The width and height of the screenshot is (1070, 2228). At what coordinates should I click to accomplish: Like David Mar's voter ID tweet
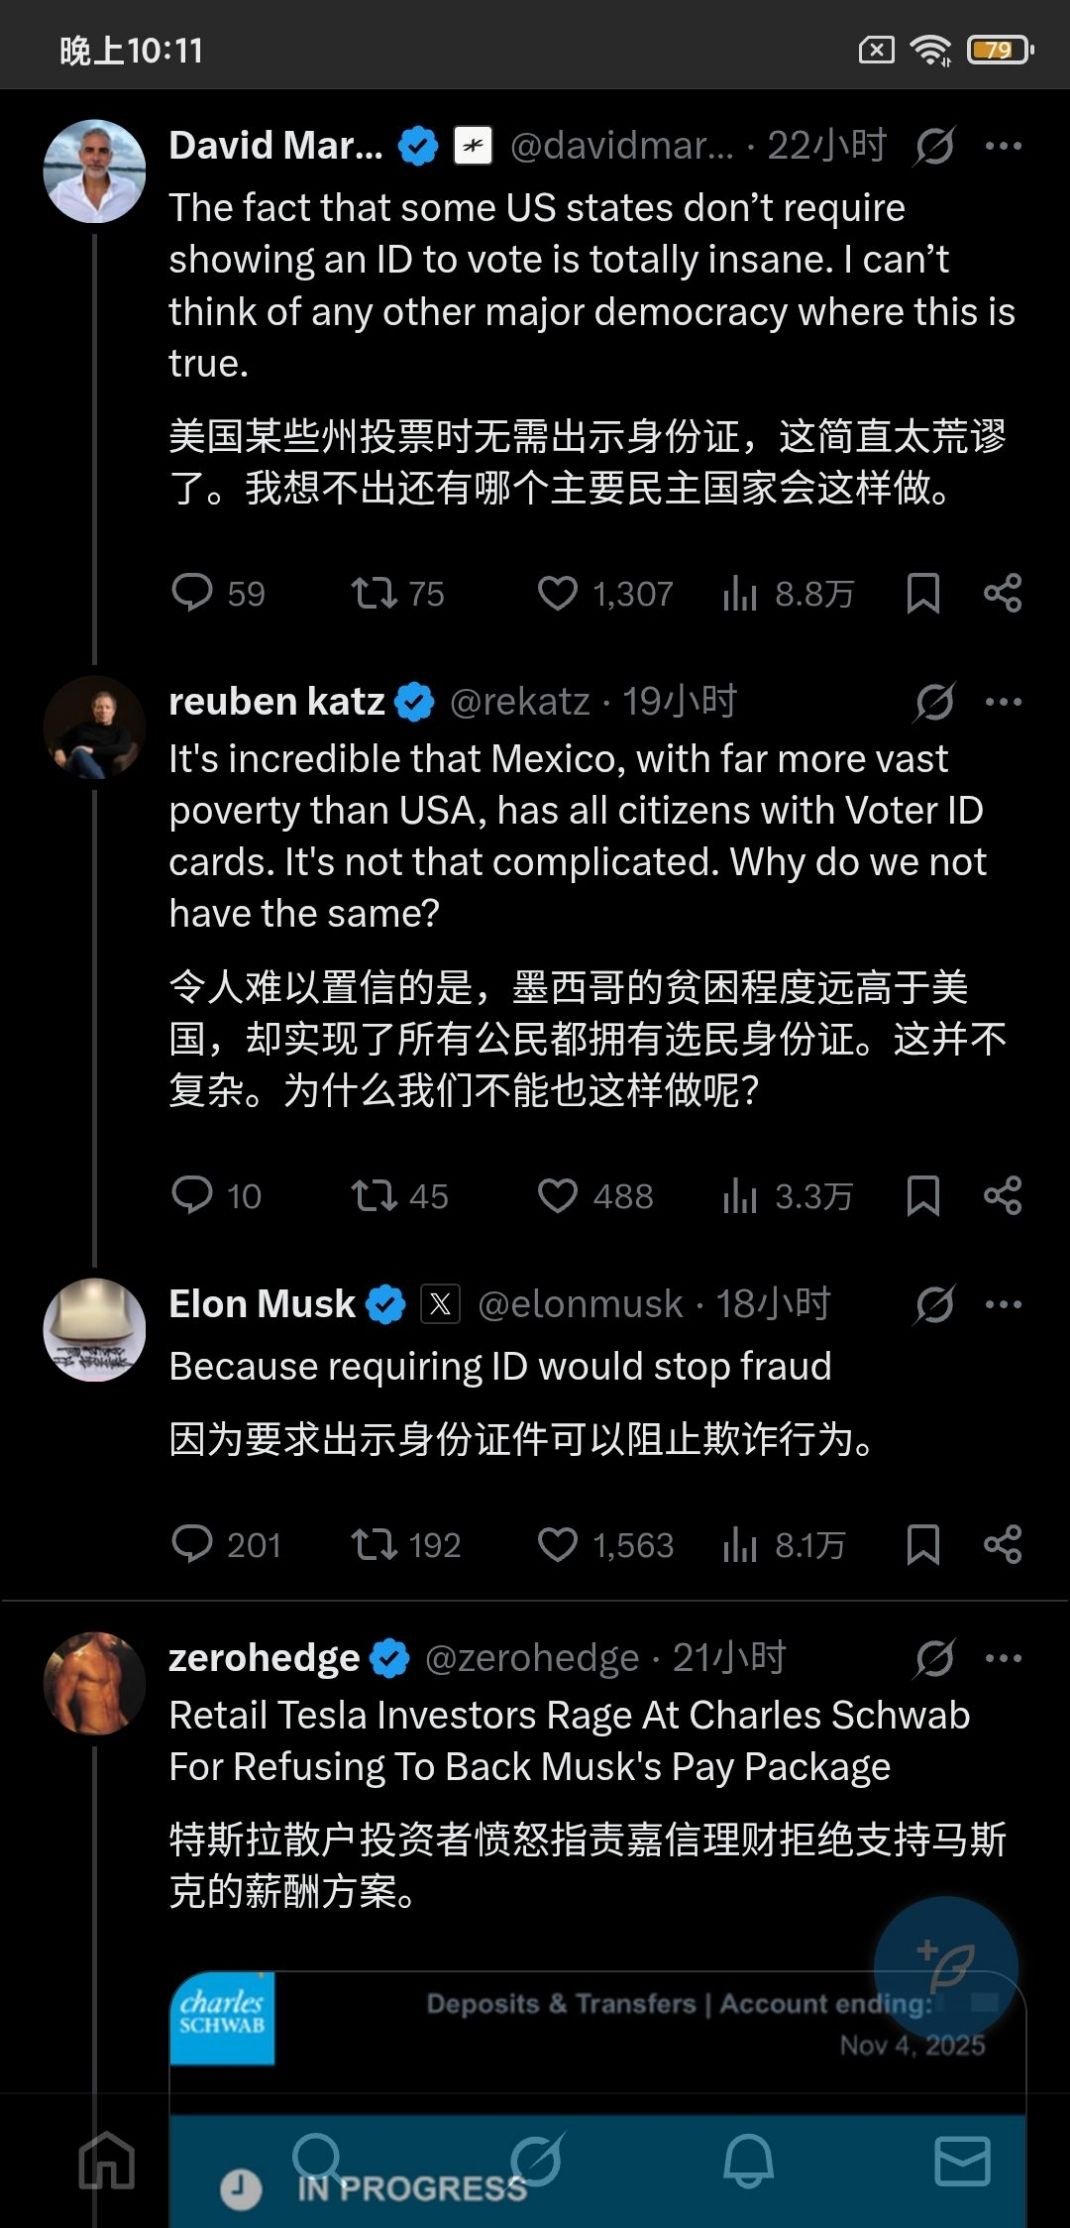(557, 593)
